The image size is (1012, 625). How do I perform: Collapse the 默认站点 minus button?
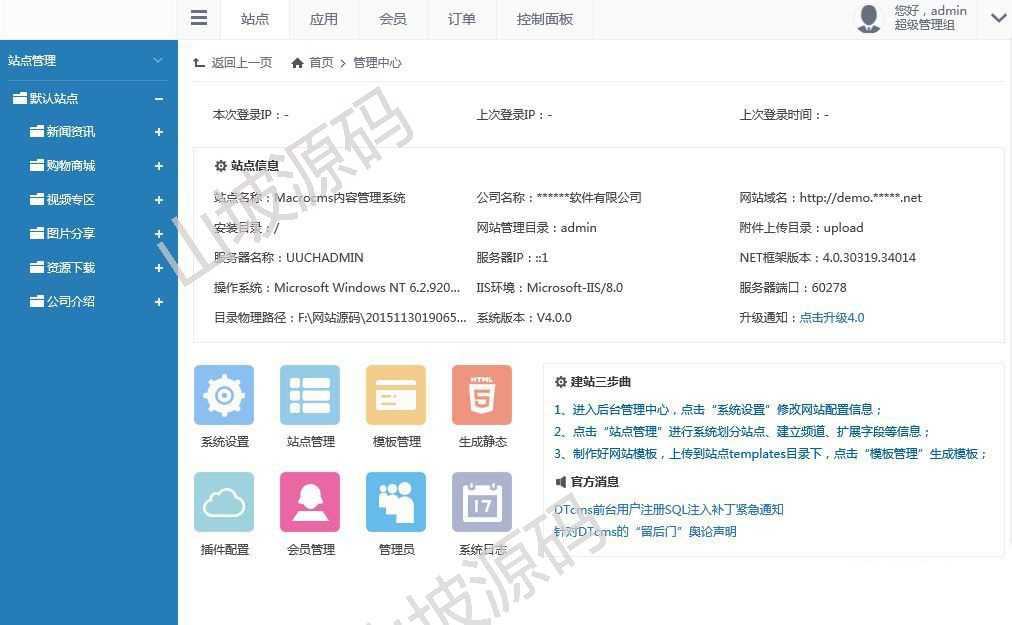click(159, 99)
